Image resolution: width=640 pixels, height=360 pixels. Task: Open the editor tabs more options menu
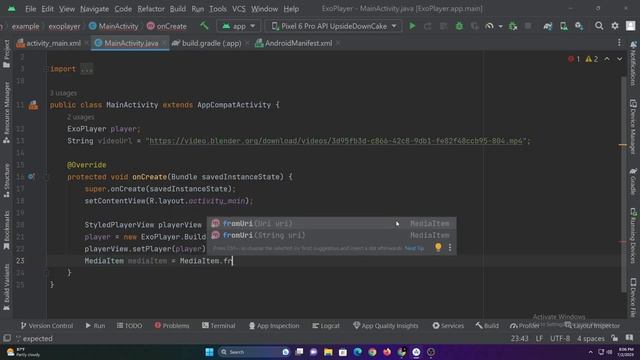(619, 43)
